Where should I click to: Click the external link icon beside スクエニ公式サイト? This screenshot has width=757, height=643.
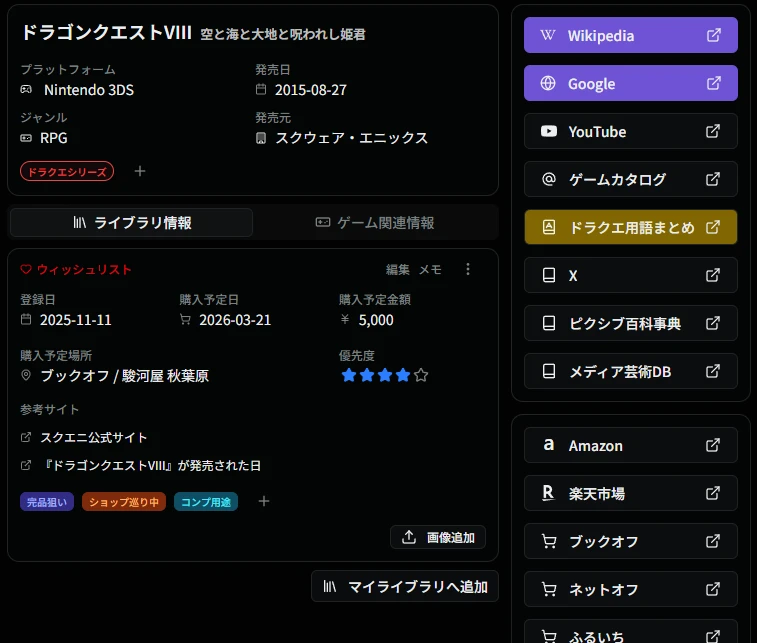pos(26,437)
